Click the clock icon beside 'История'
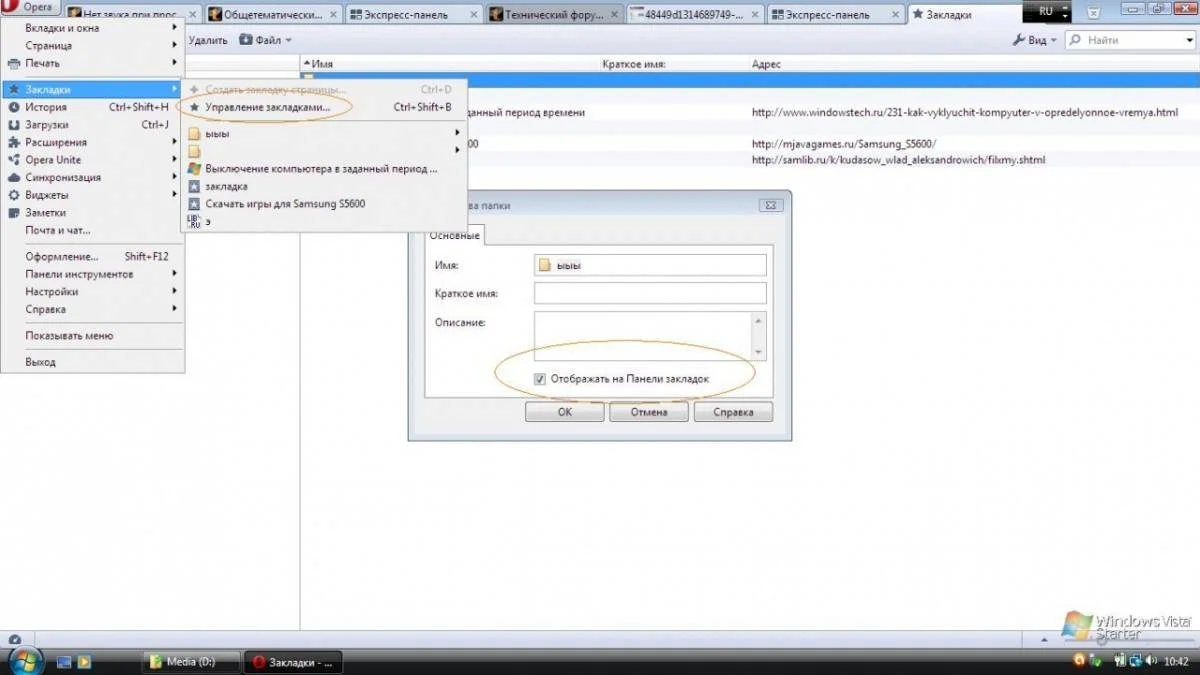The image size is (1200, 675). [x=14, y=107]
